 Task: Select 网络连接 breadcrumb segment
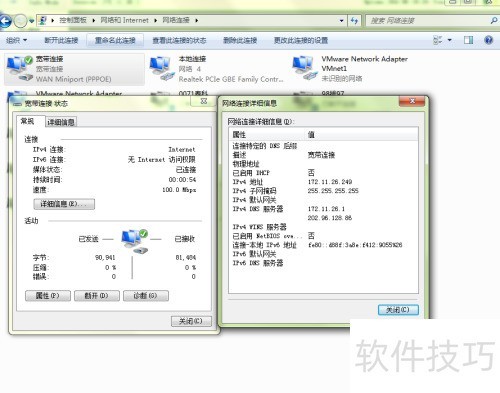point(176,20)
